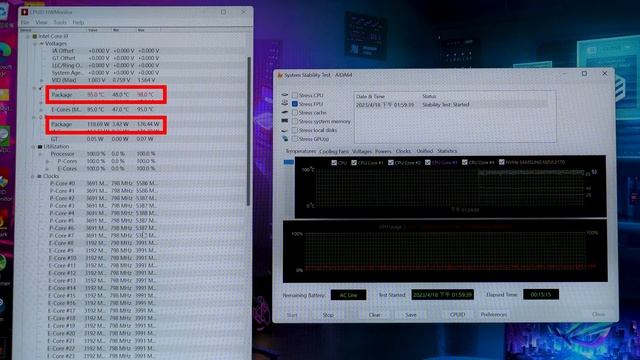Viewport: 640px width, 360px height.
Task: Expand the Processor utilization row
Action: [41, 154]
